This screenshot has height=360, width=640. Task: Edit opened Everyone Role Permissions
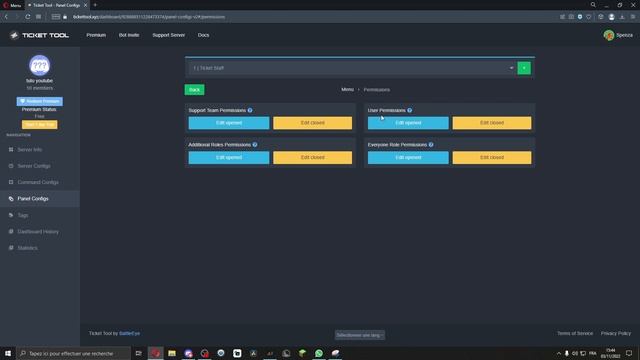click(x=408, y=158)
